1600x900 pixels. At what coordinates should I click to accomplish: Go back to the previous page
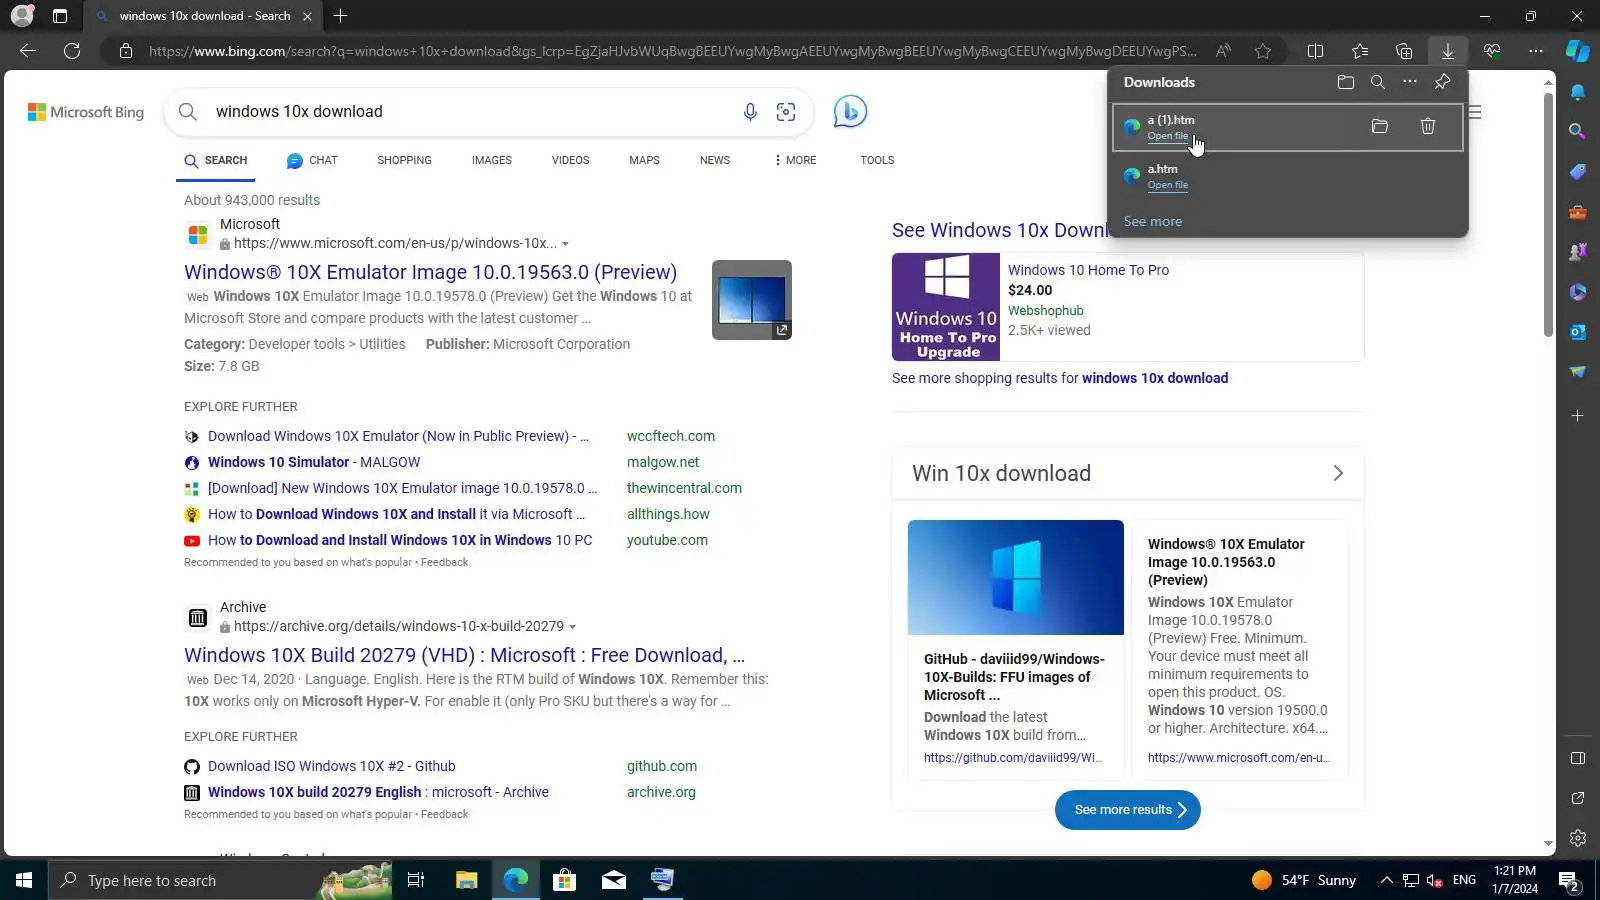pyautogui.click(x=28, y=51)
